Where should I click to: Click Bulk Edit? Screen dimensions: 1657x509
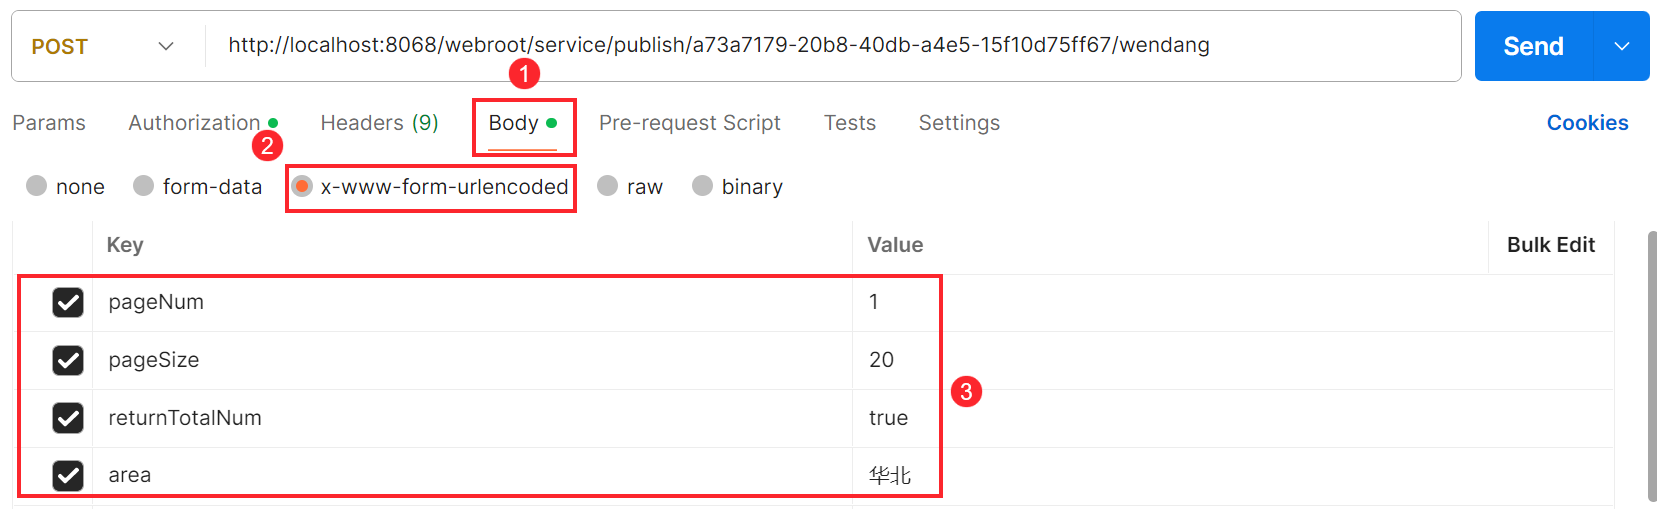click(1550, 245)
